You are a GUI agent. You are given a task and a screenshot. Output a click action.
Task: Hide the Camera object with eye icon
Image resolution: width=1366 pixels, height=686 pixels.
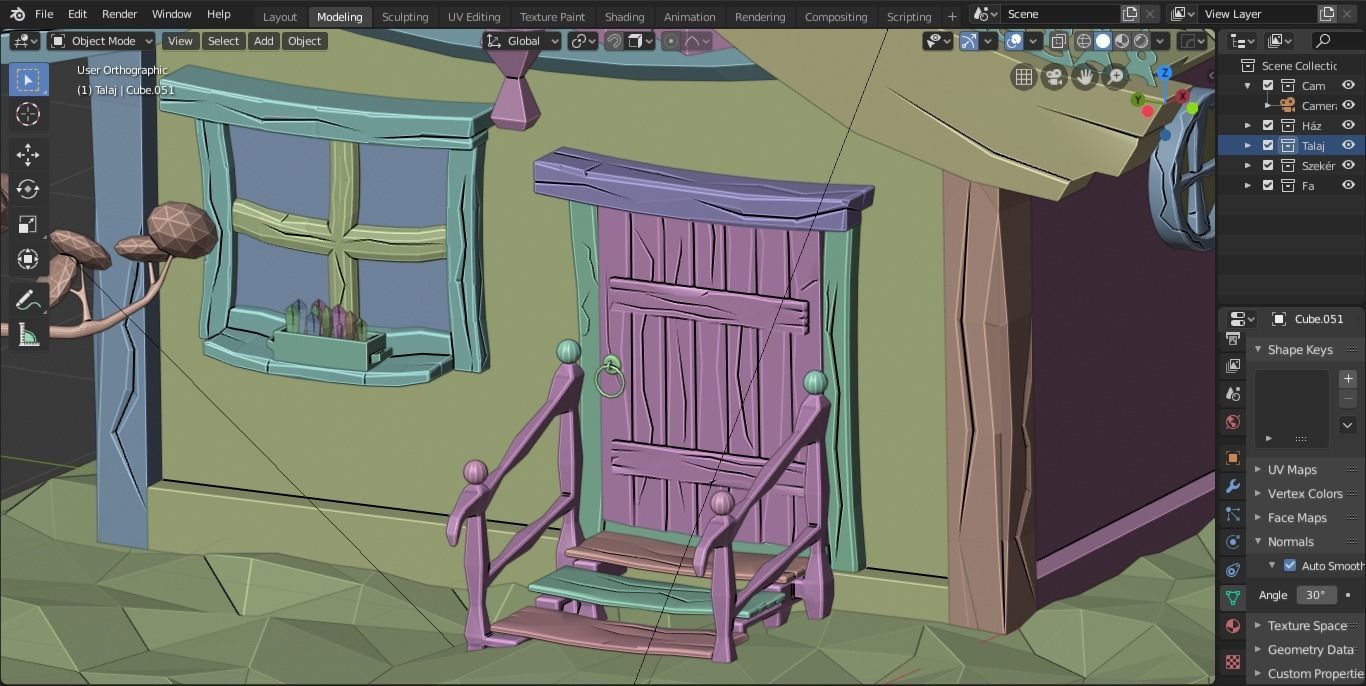point(1348,106)
